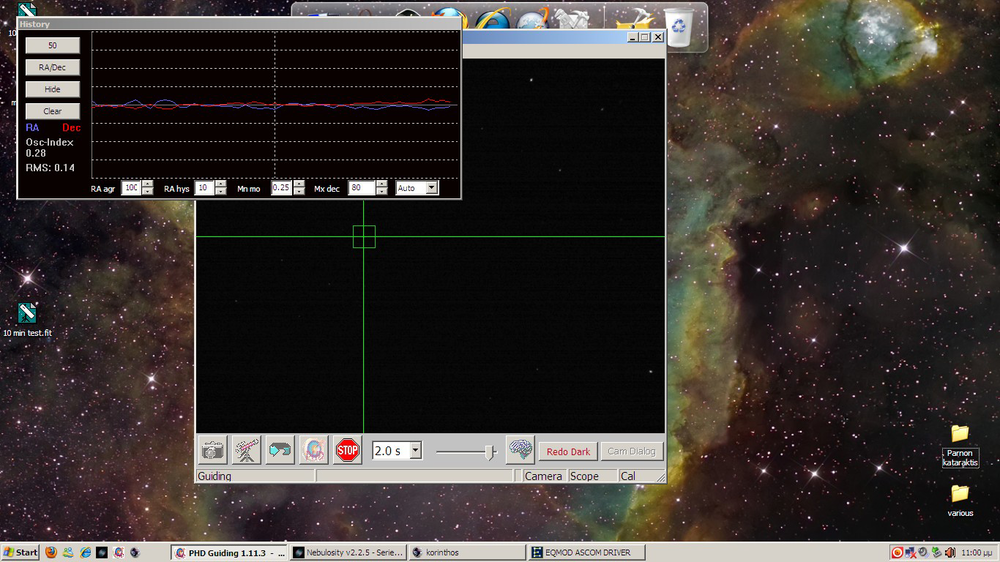
Task: Open the '10 min test.fit' desktop file
Action: (x=27, y=315)
